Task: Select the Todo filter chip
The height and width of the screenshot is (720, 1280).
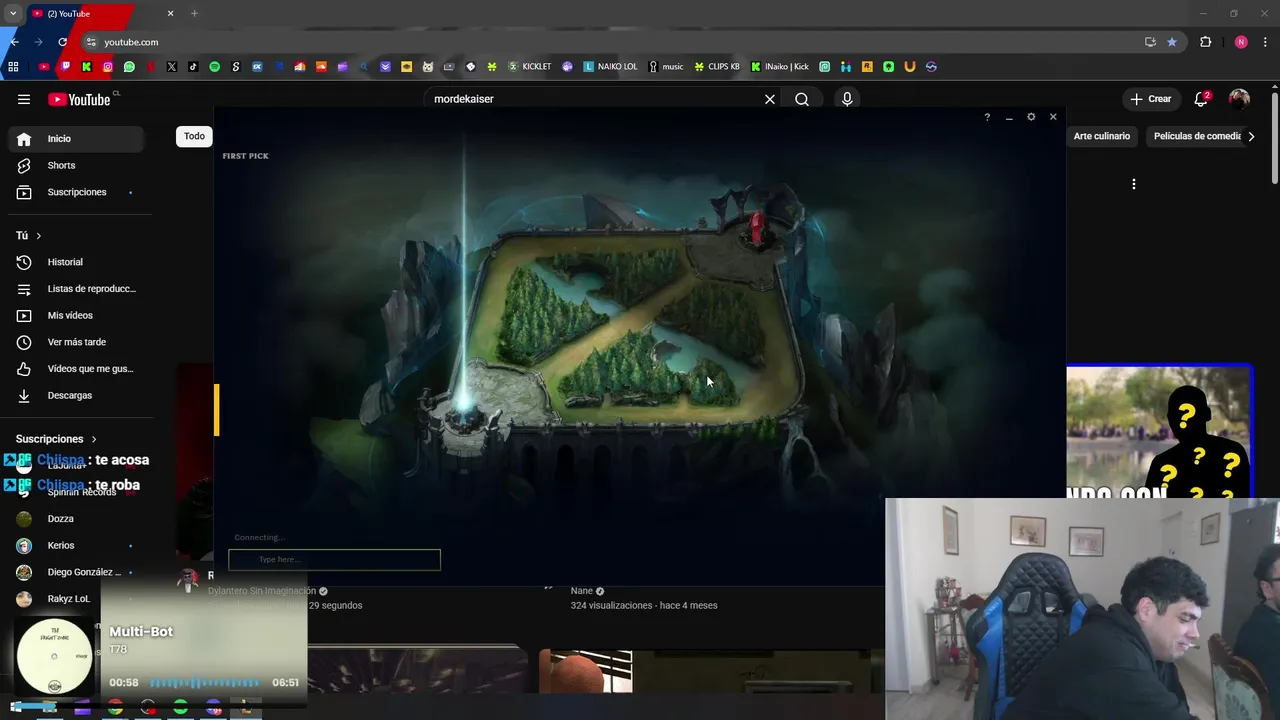Action: pos(194,136)
